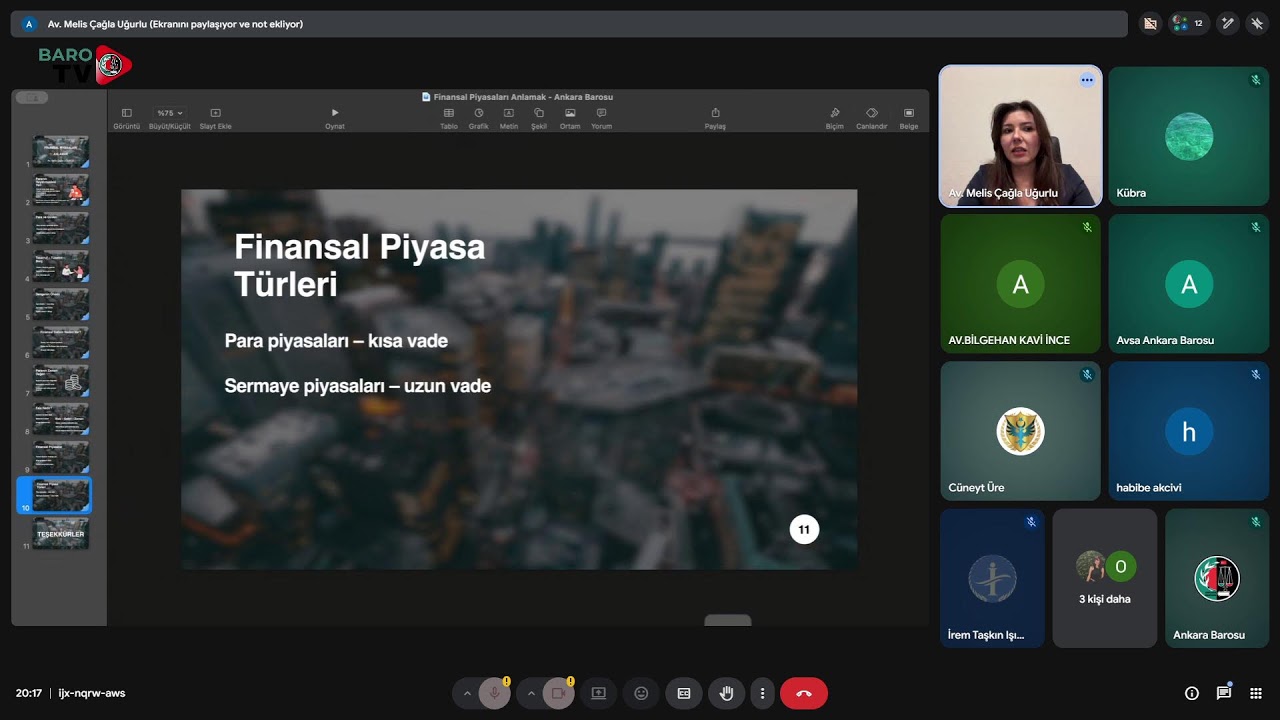Insert a table with Tablo icon
The height and width of the screenshot is (720, 1280).
[x=449, y=118]
